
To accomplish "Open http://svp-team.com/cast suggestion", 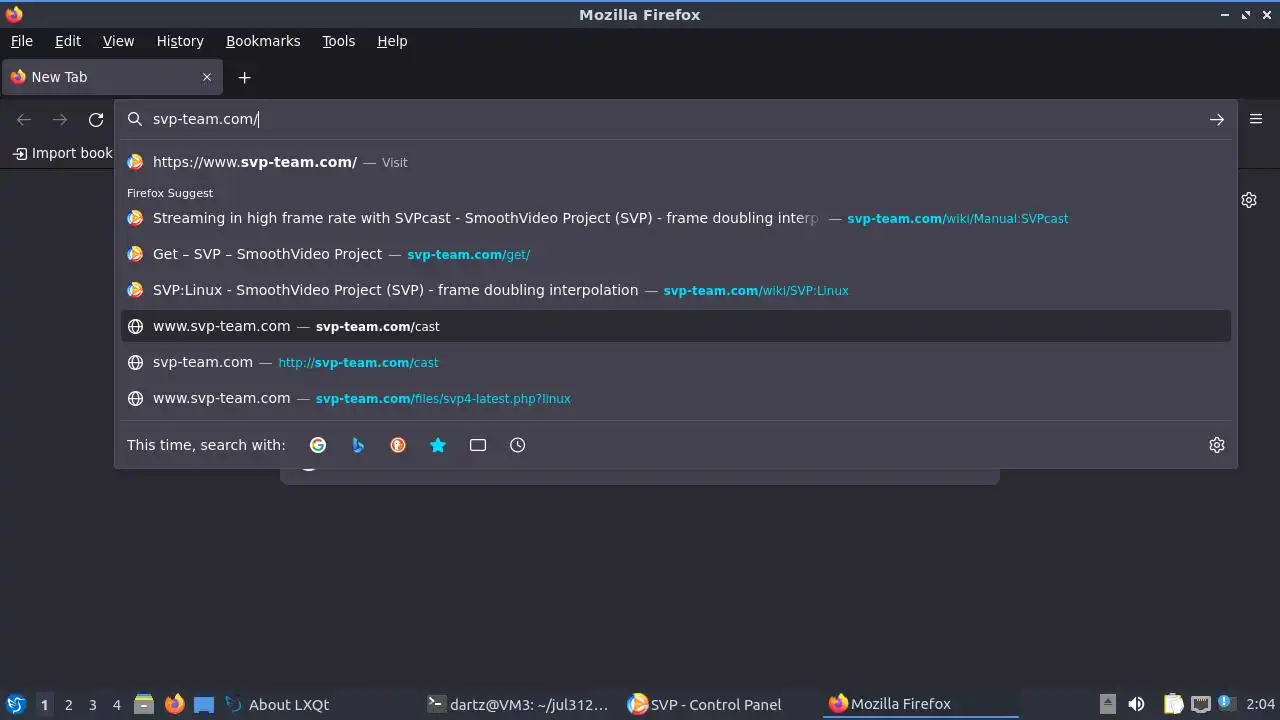I will [676, 362].
